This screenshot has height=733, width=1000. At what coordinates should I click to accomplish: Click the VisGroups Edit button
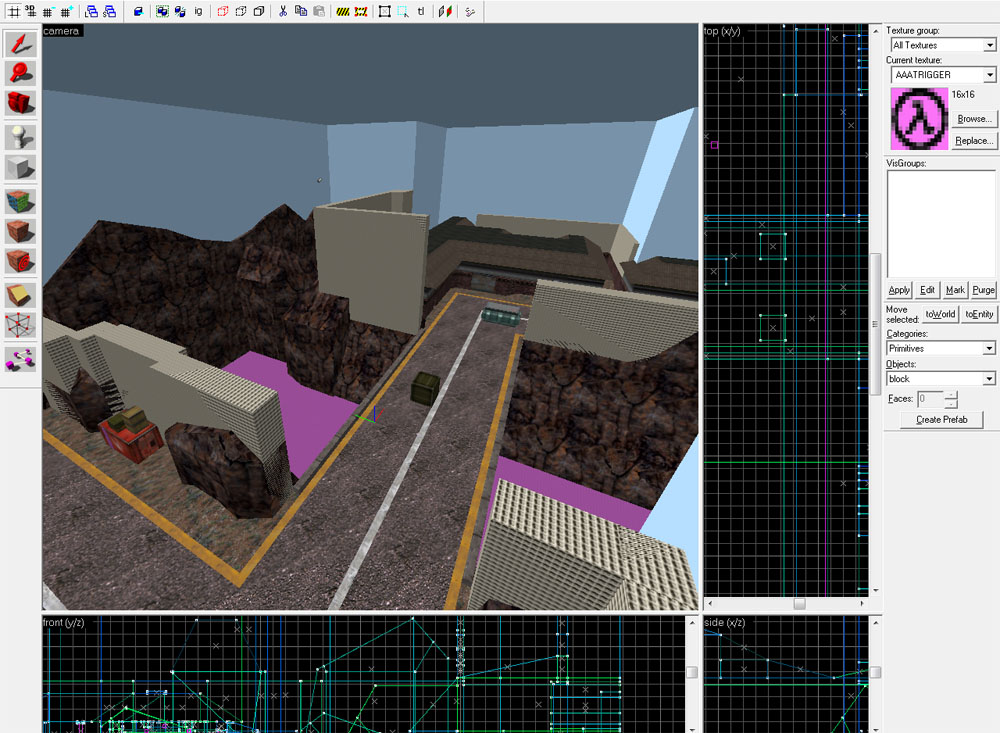tap(927, 290)
